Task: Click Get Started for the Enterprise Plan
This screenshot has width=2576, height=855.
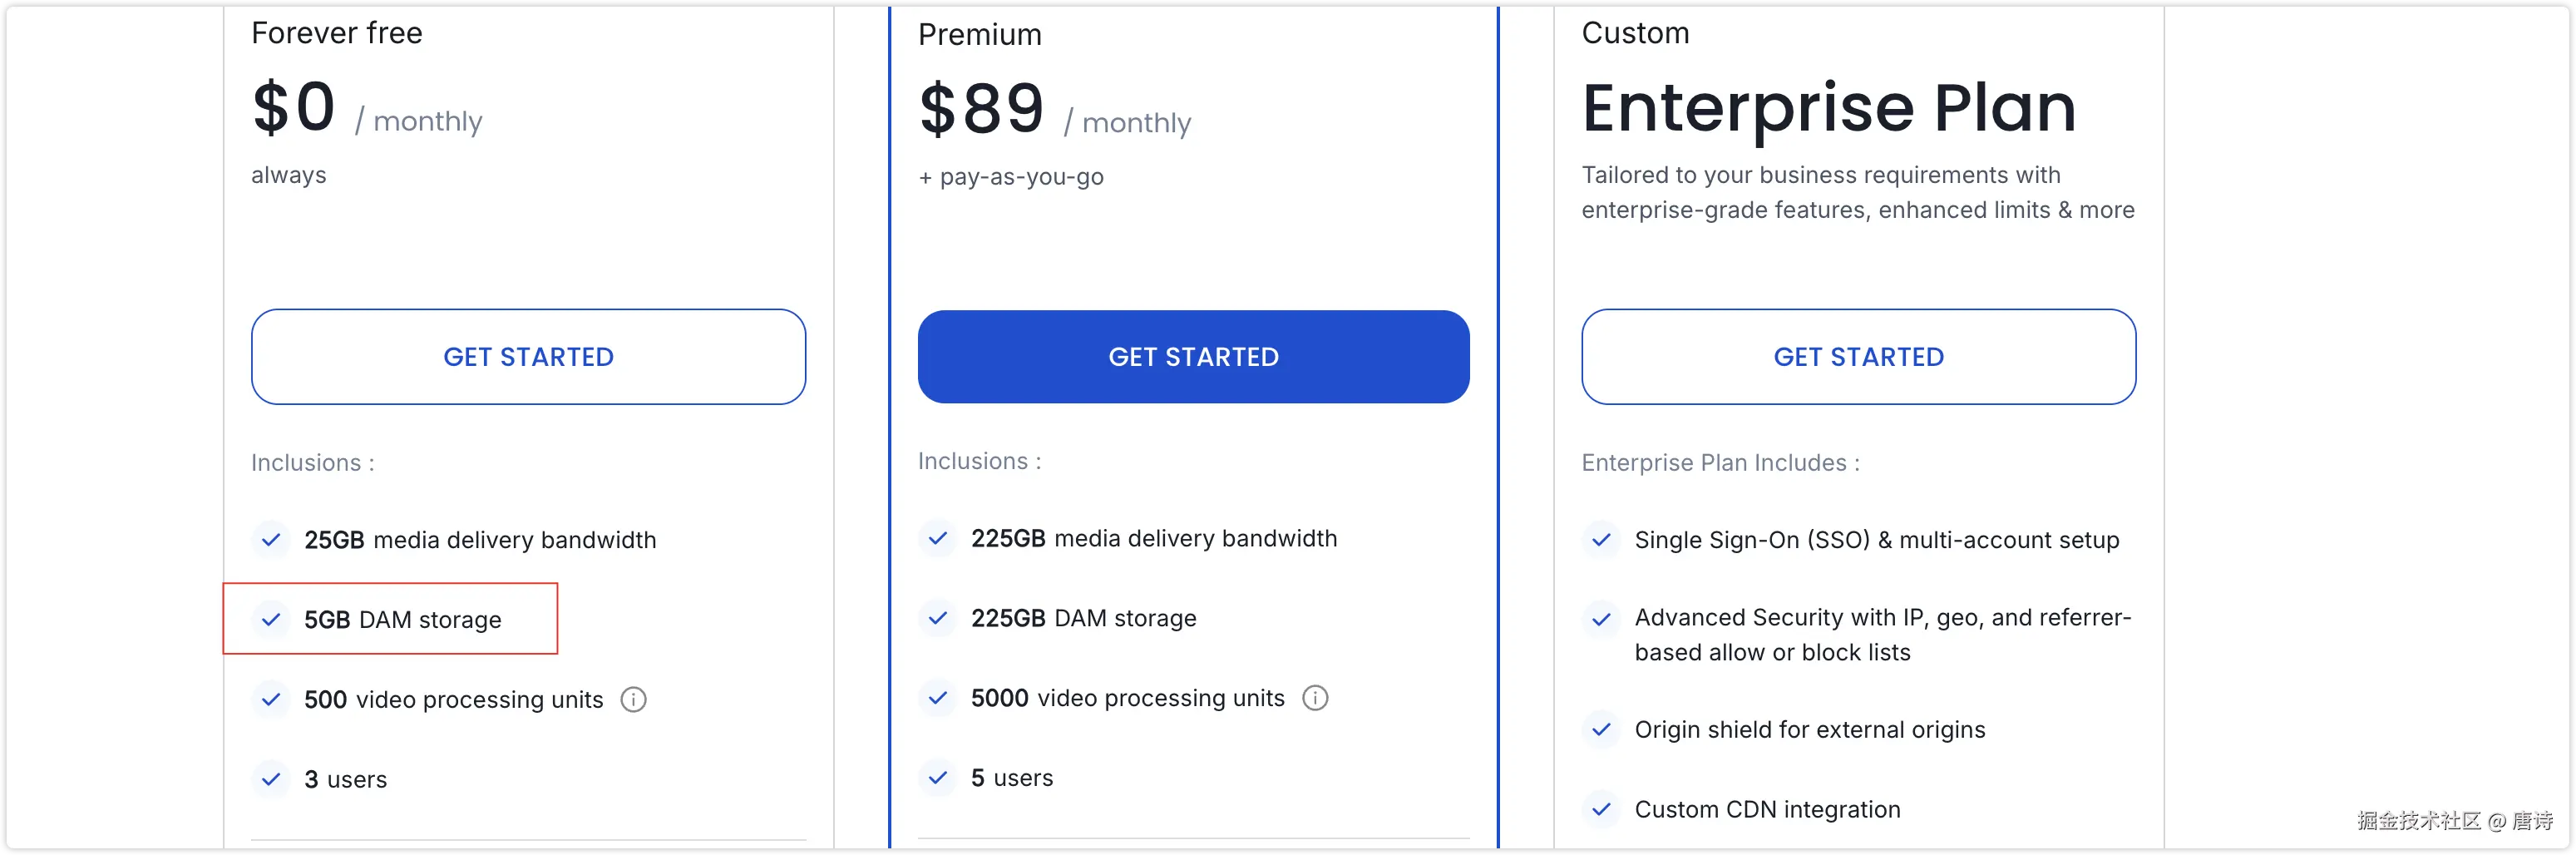Action: (1858, 357)
